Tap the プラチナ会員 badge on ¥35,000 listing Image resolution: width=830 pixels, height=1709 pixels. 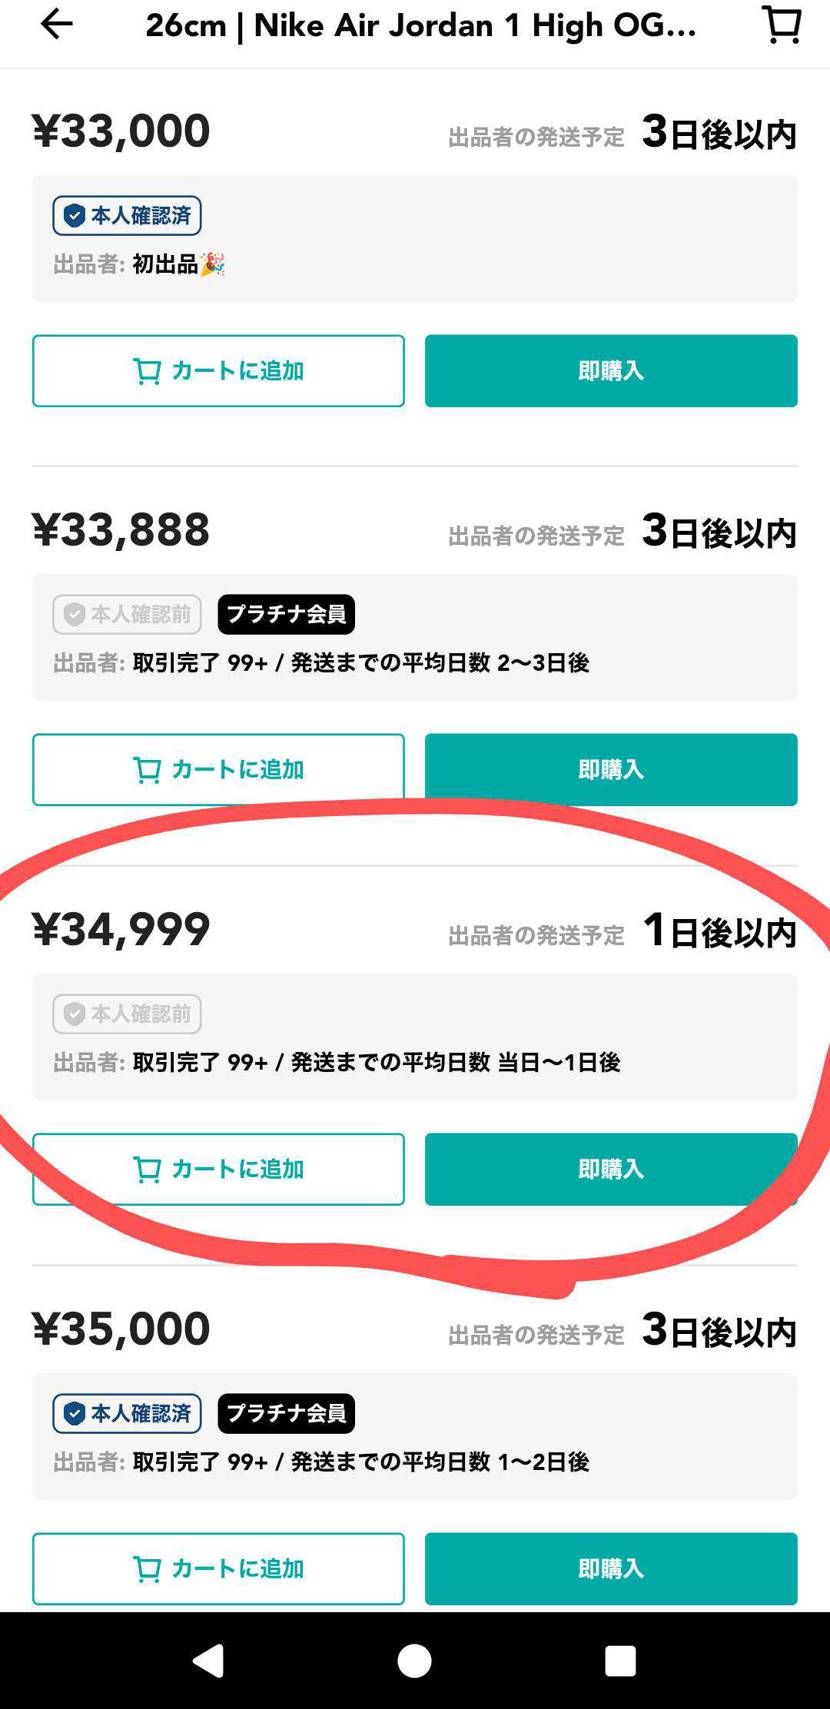[286, 1413]
